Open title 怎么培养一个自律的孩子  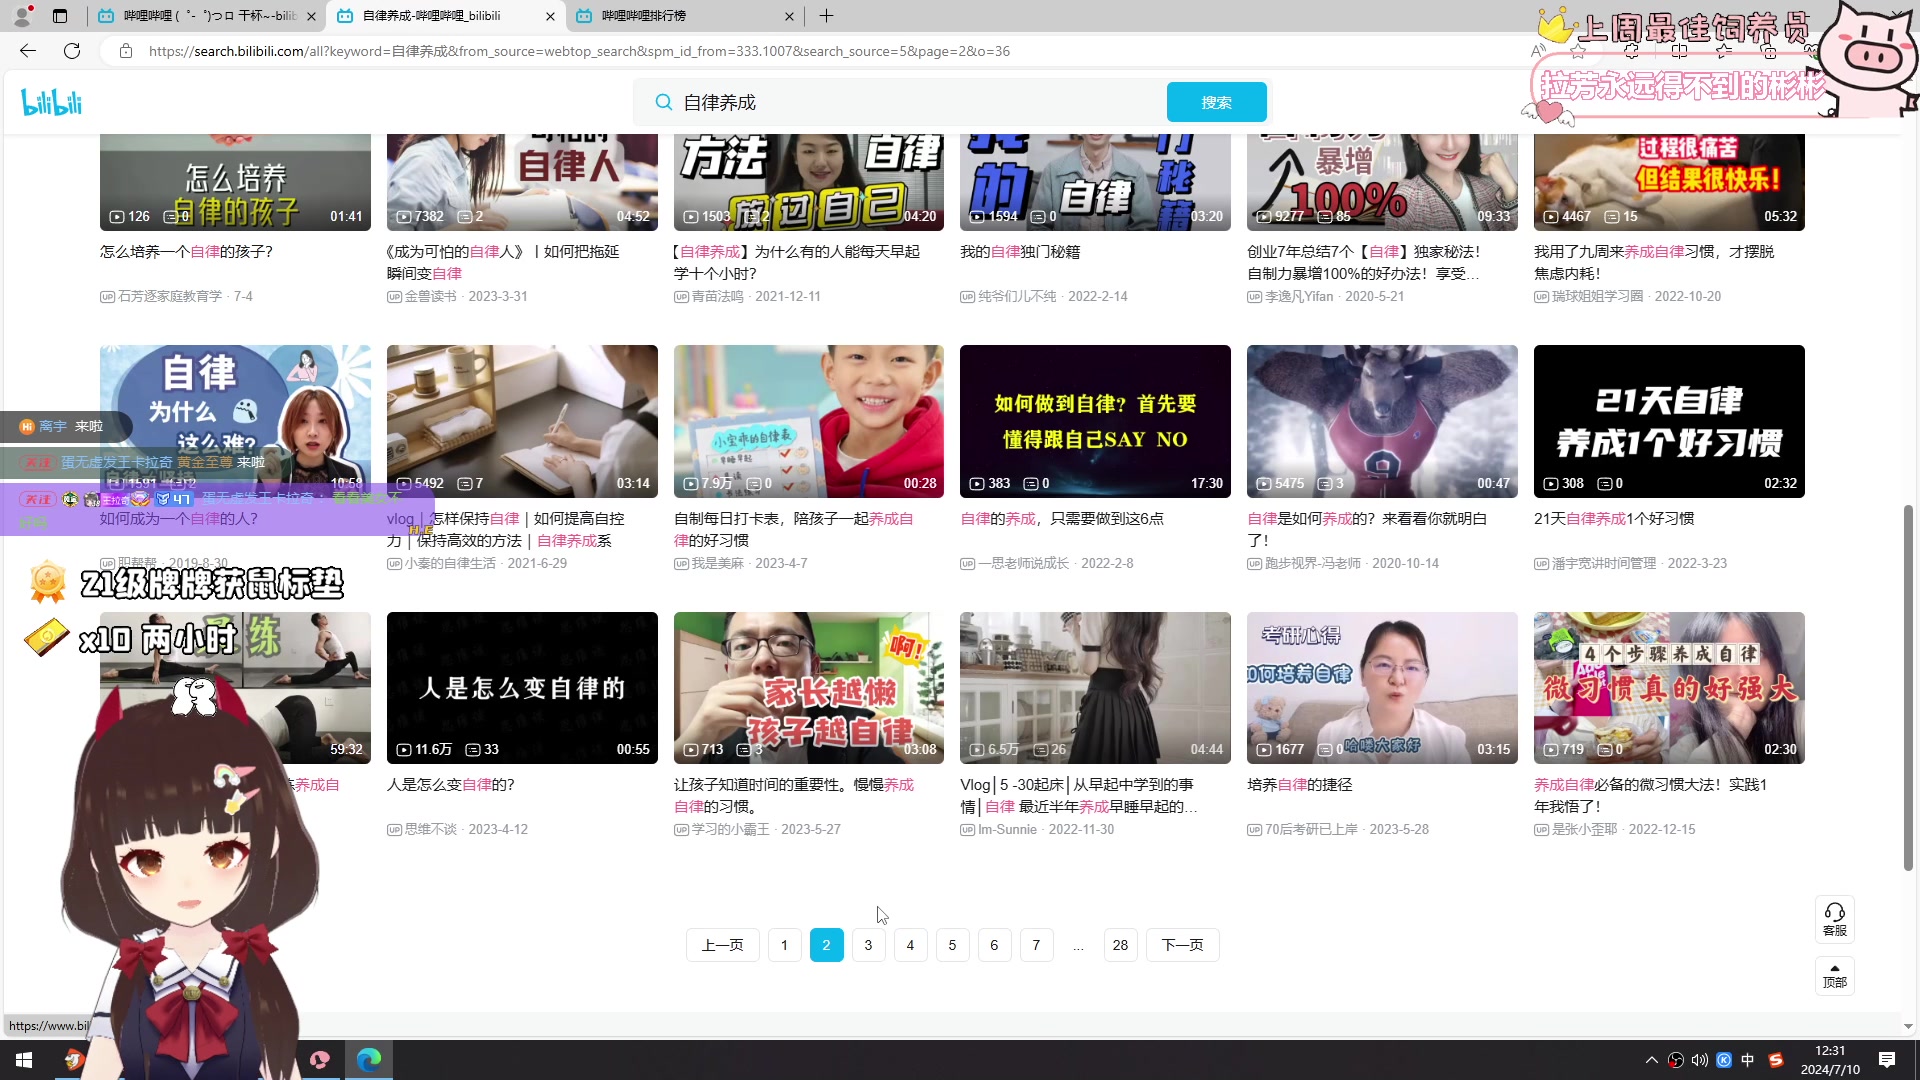[x=186, y=252]
